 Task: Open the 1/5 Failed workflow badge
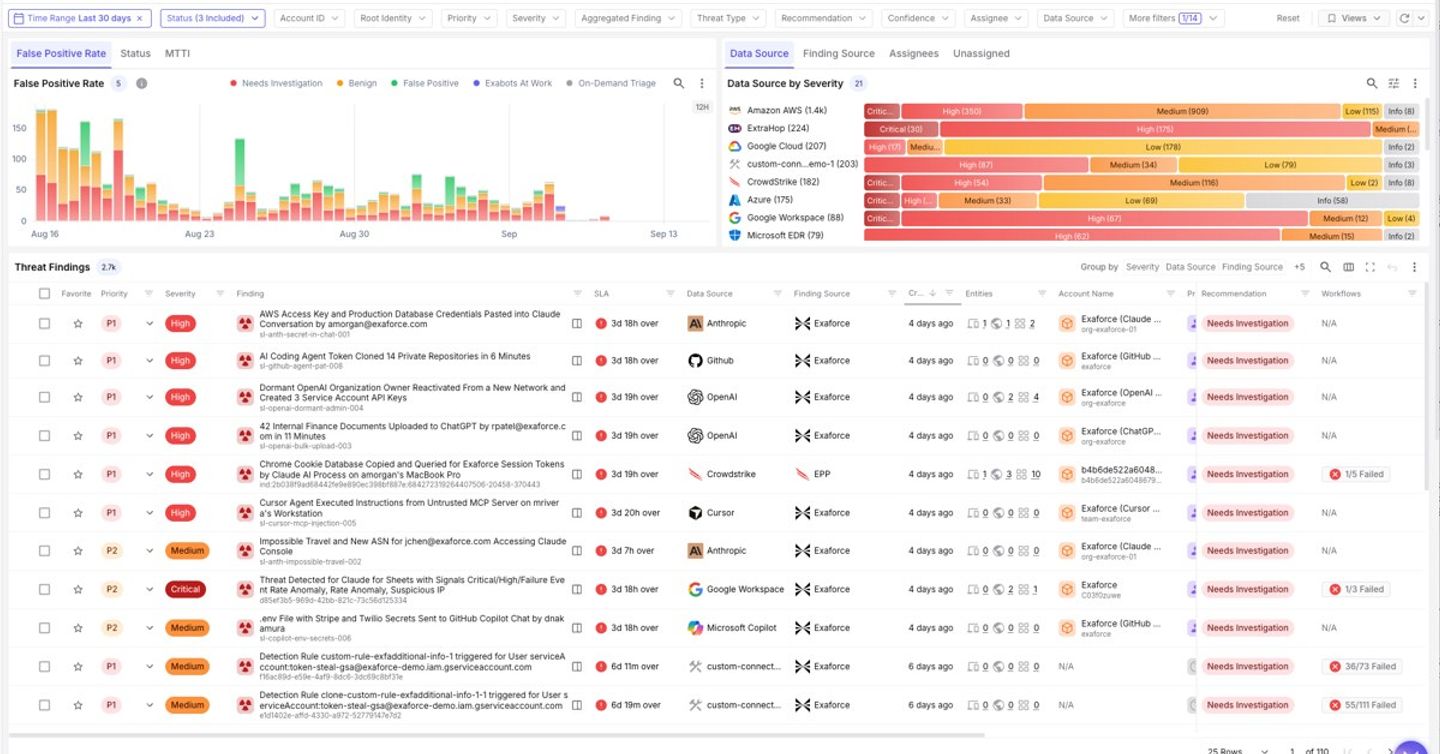pos(1356,474)
